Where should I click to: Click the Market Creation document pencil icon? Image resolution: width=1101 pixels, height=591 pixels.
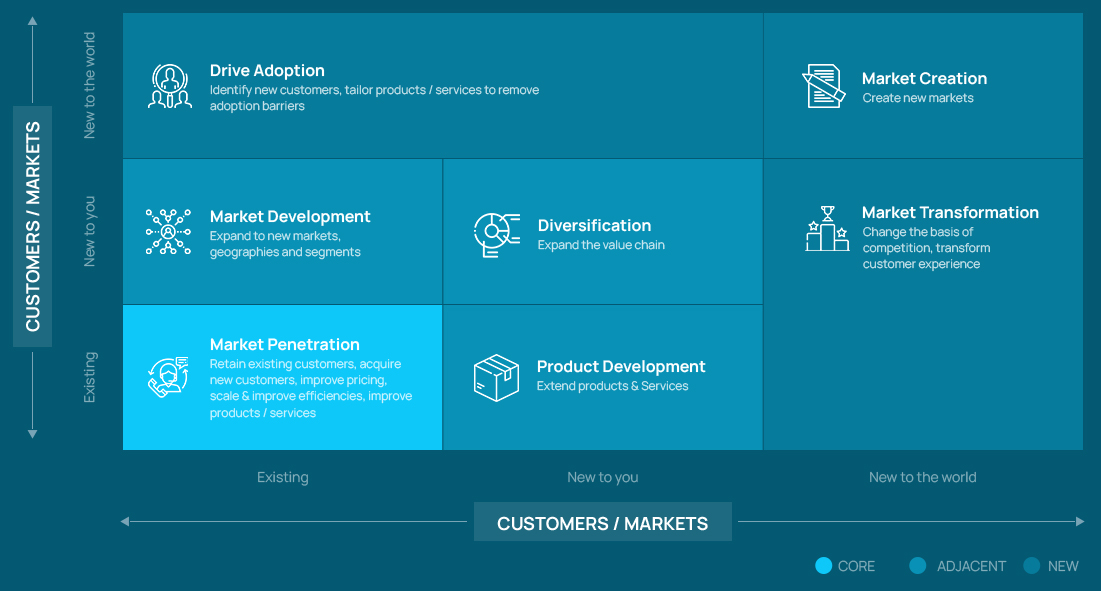click(x=823, y=86)
